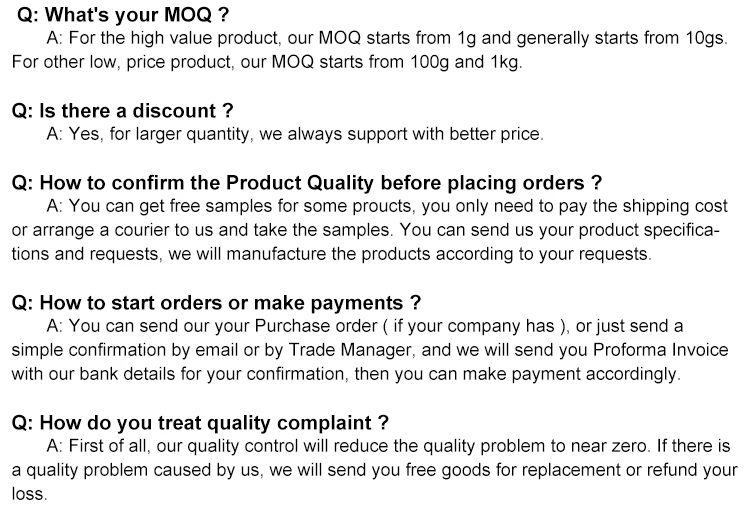Click the line 'with our bank details'

coord(346,374)
